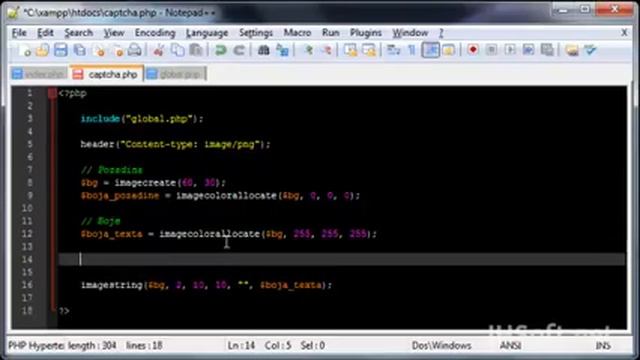Open the Macro menu
The width and height of the screenshot is (640, 360).
pyautogui.click(x=298, y=33)
